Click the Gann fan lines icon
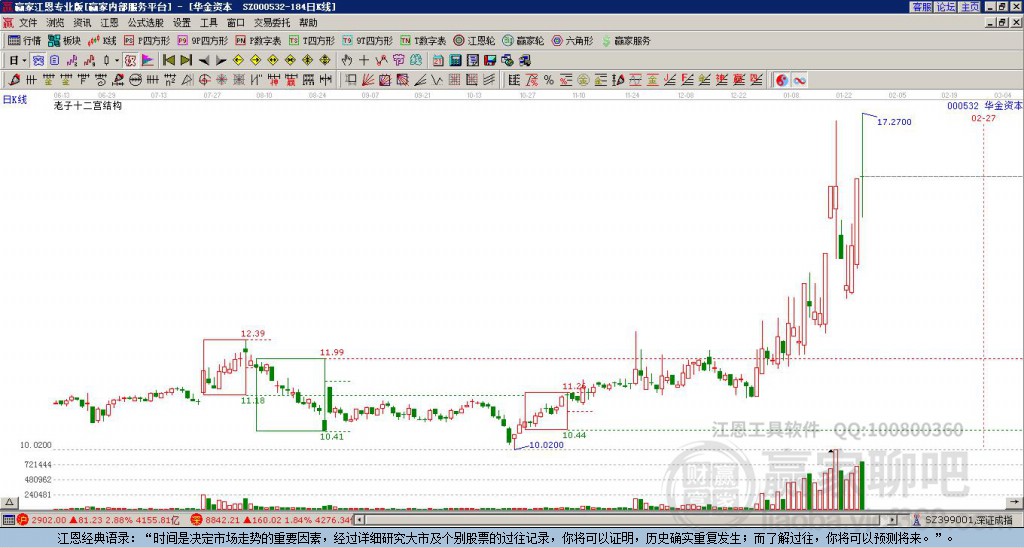This screenshot has height=548, width=1024. (368, 80)
